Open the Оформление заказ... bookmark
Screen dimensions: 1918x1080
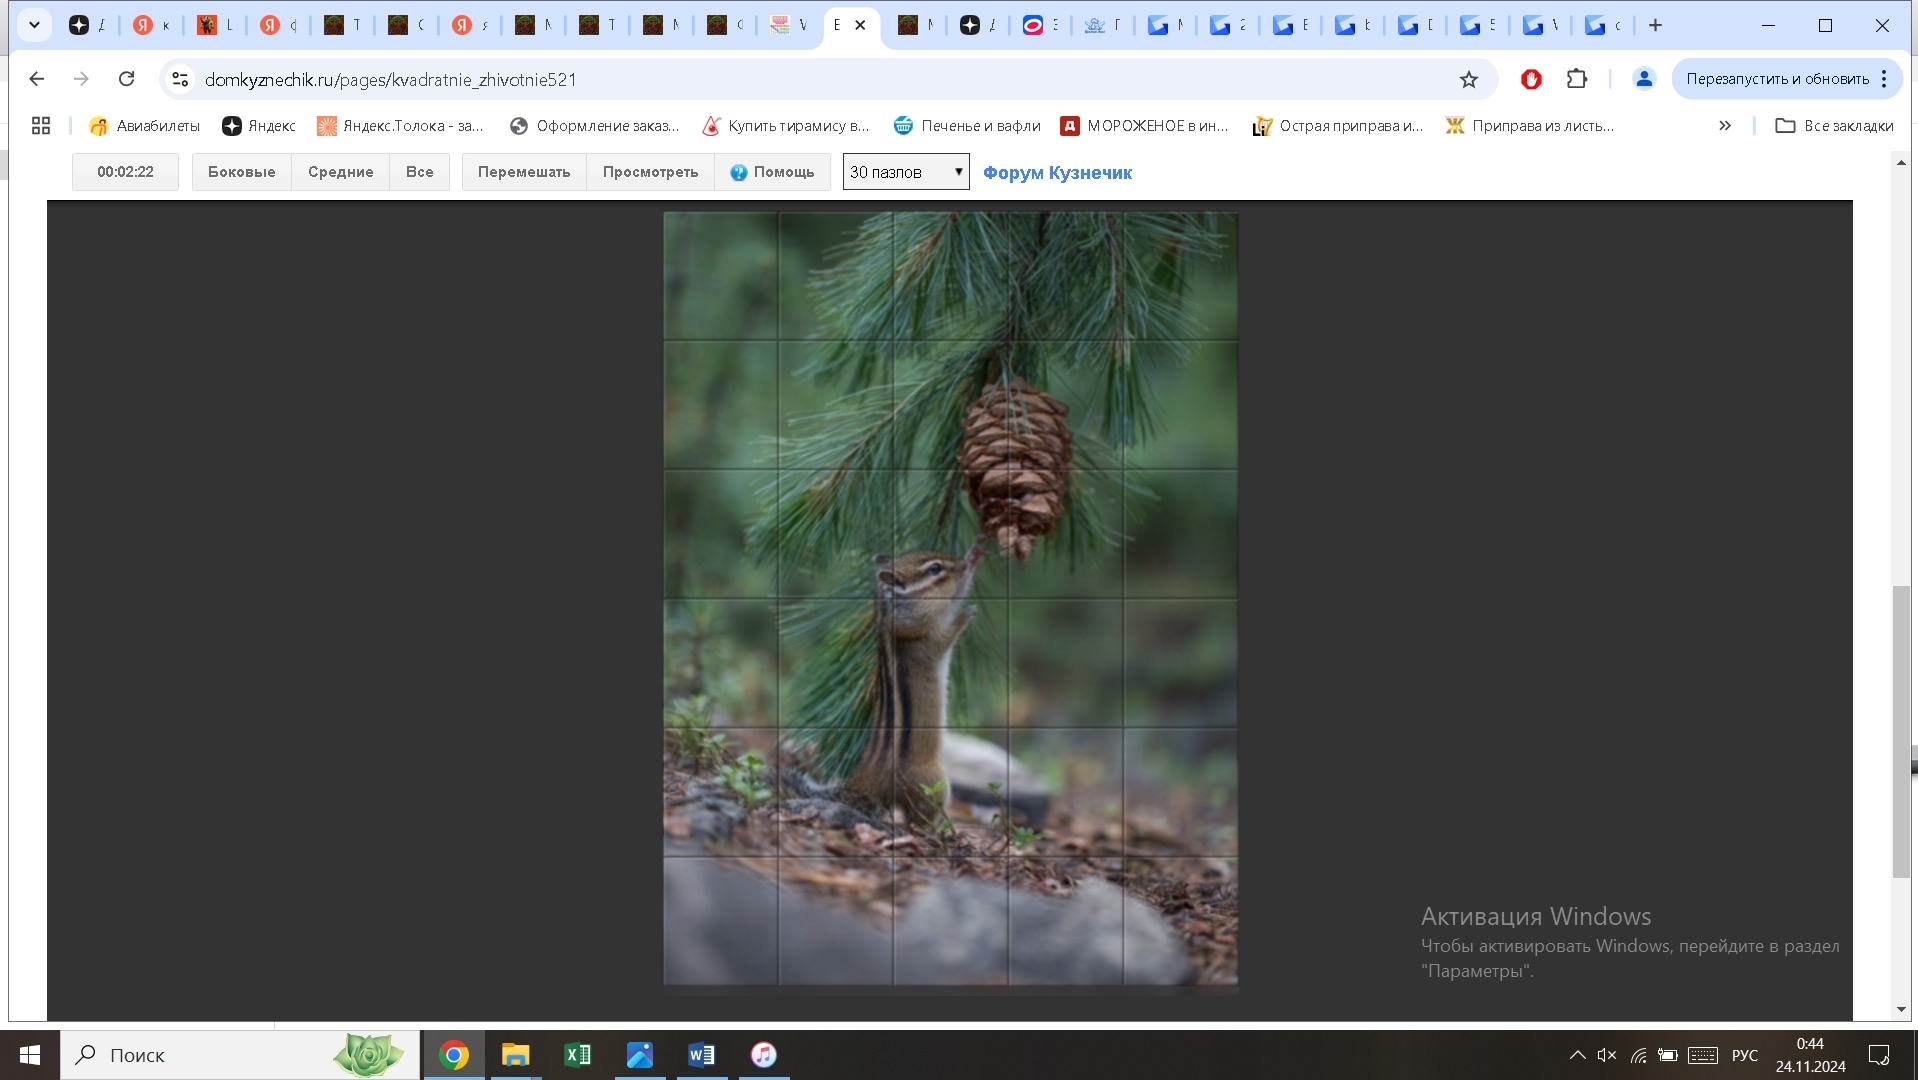594,126
